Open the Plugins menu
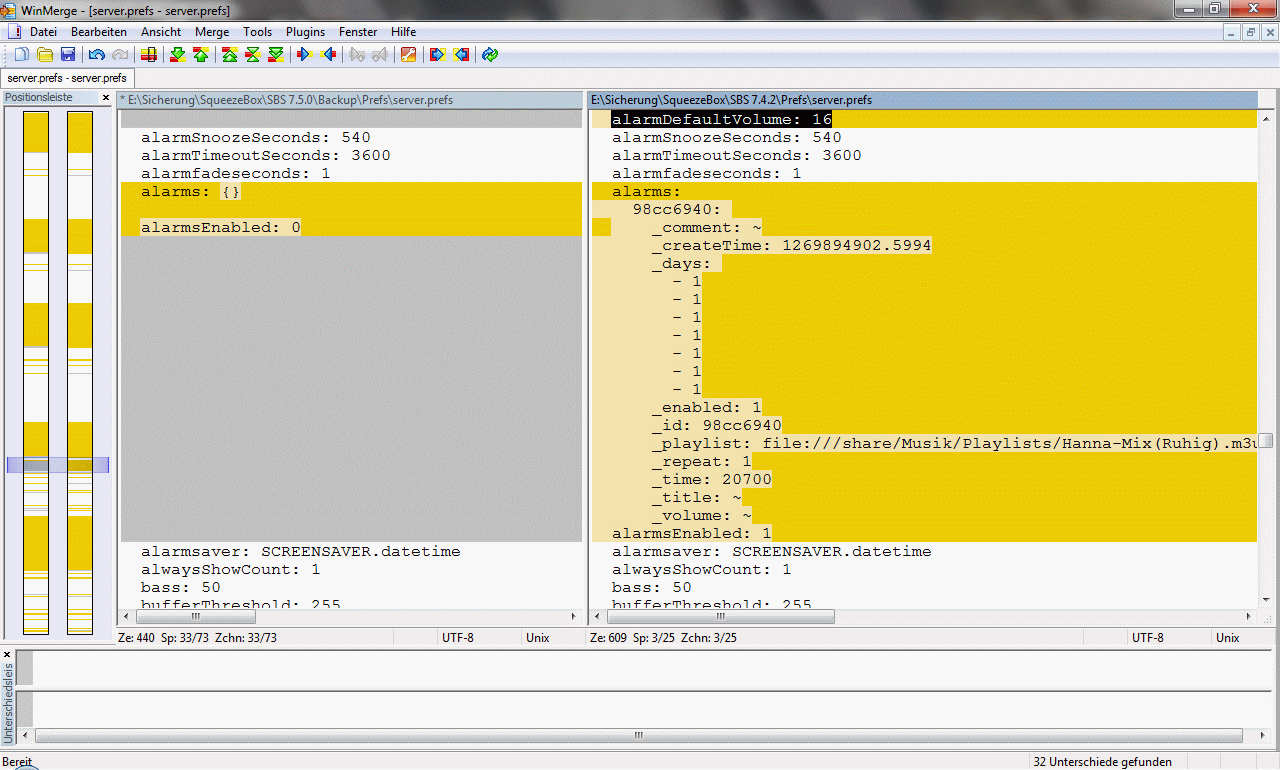This screenshot has width=1280, height=770. (x=305, y=32)
